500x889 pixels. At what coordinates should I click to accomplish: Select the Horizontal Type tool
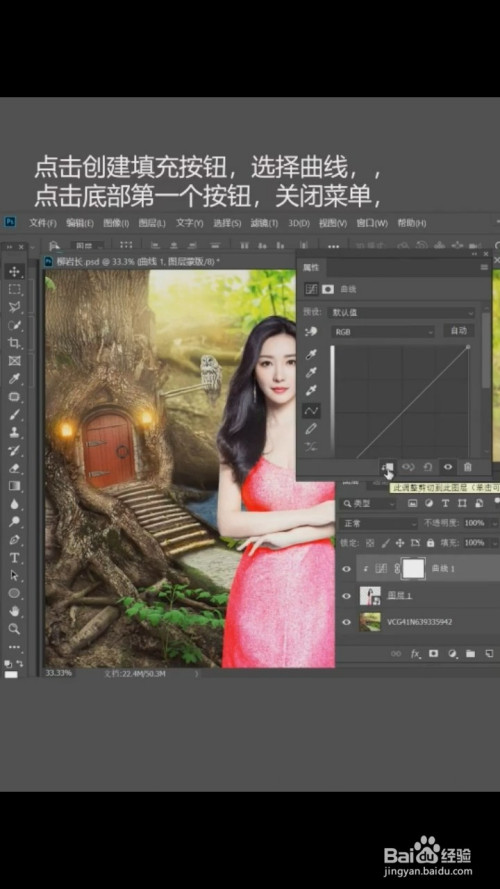point(14,558)
